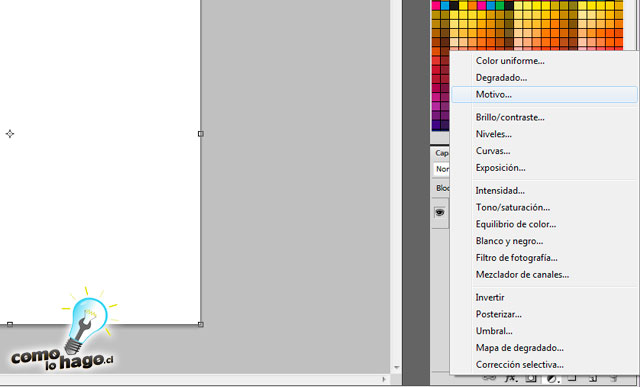The image size is (640, 387).
Task: Click the link layers chain icon
Action: pyautogui.click(x=489, y=378)
